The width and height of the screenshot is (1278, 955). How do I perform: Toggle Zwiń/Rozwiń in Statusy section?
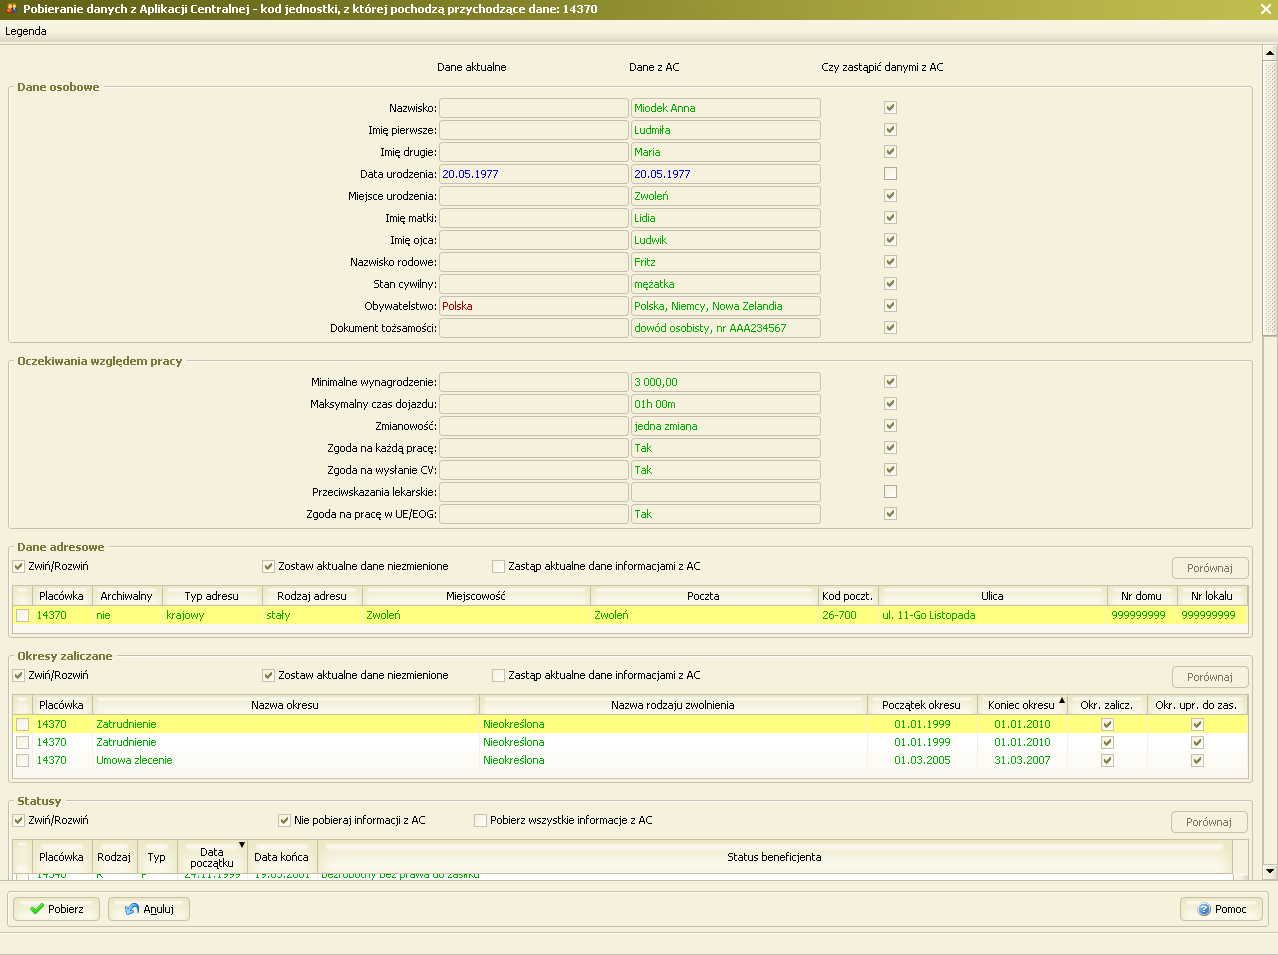[x=19, y=820]
